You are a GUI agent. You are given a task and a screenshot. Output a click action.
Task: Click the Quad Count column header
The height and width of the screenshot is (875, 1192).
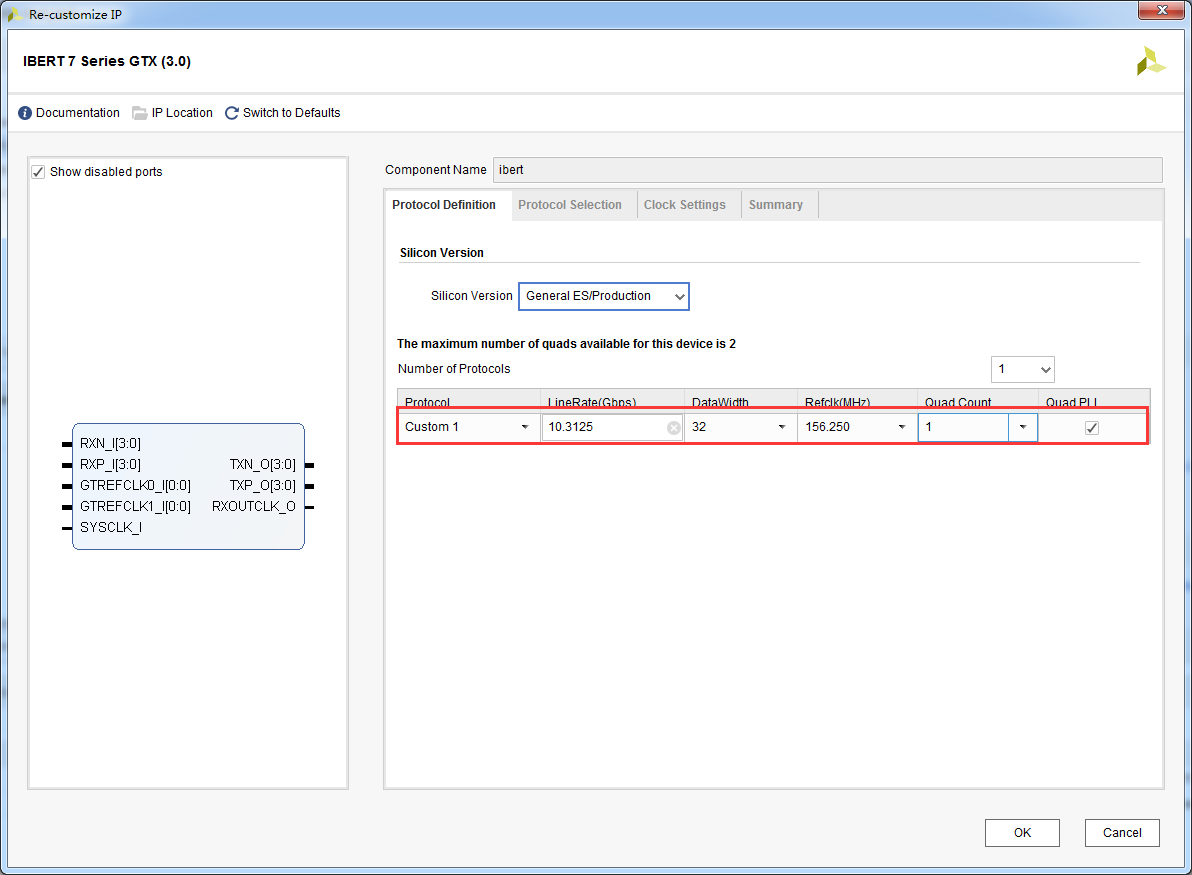pyautogui.click(x=978, y=401)
